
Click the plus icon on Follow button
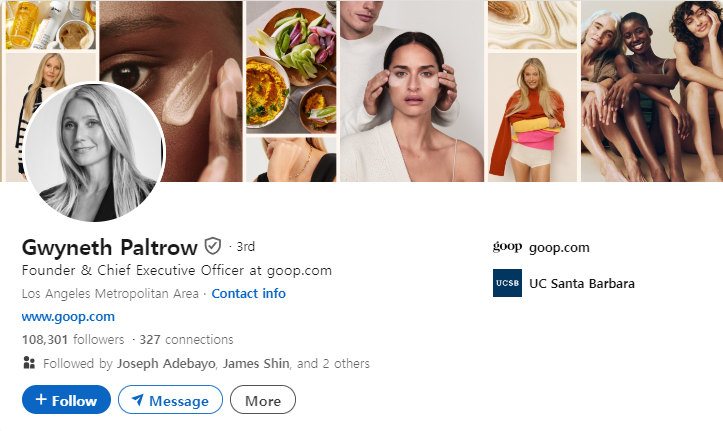[x=41, y=399]
